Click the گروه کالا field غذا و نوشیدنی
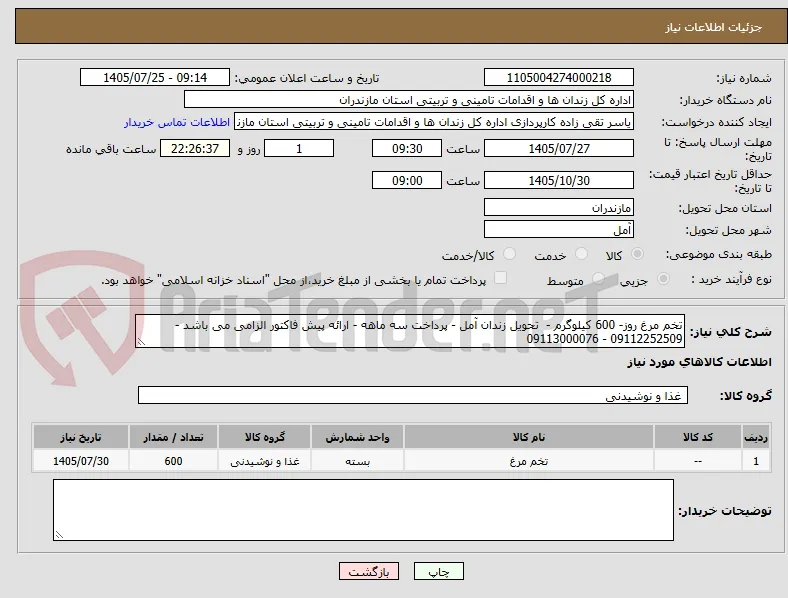This screenshot has height=598, width=788. click(x=413, y=395)
